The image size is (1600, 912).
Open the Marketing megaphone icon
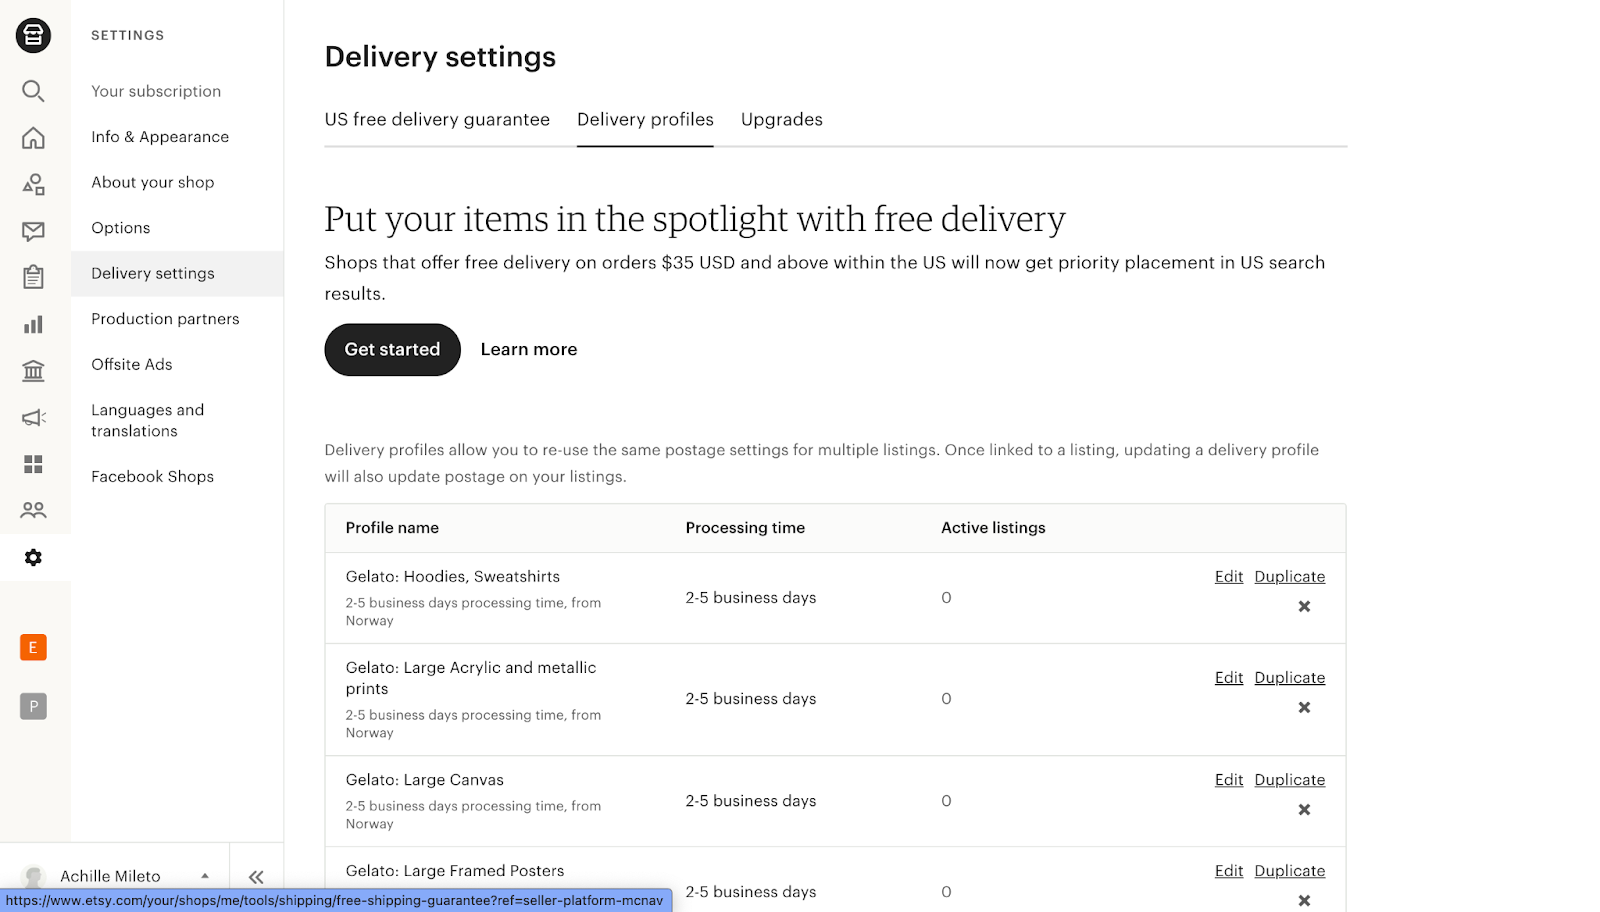pos(33,417)
